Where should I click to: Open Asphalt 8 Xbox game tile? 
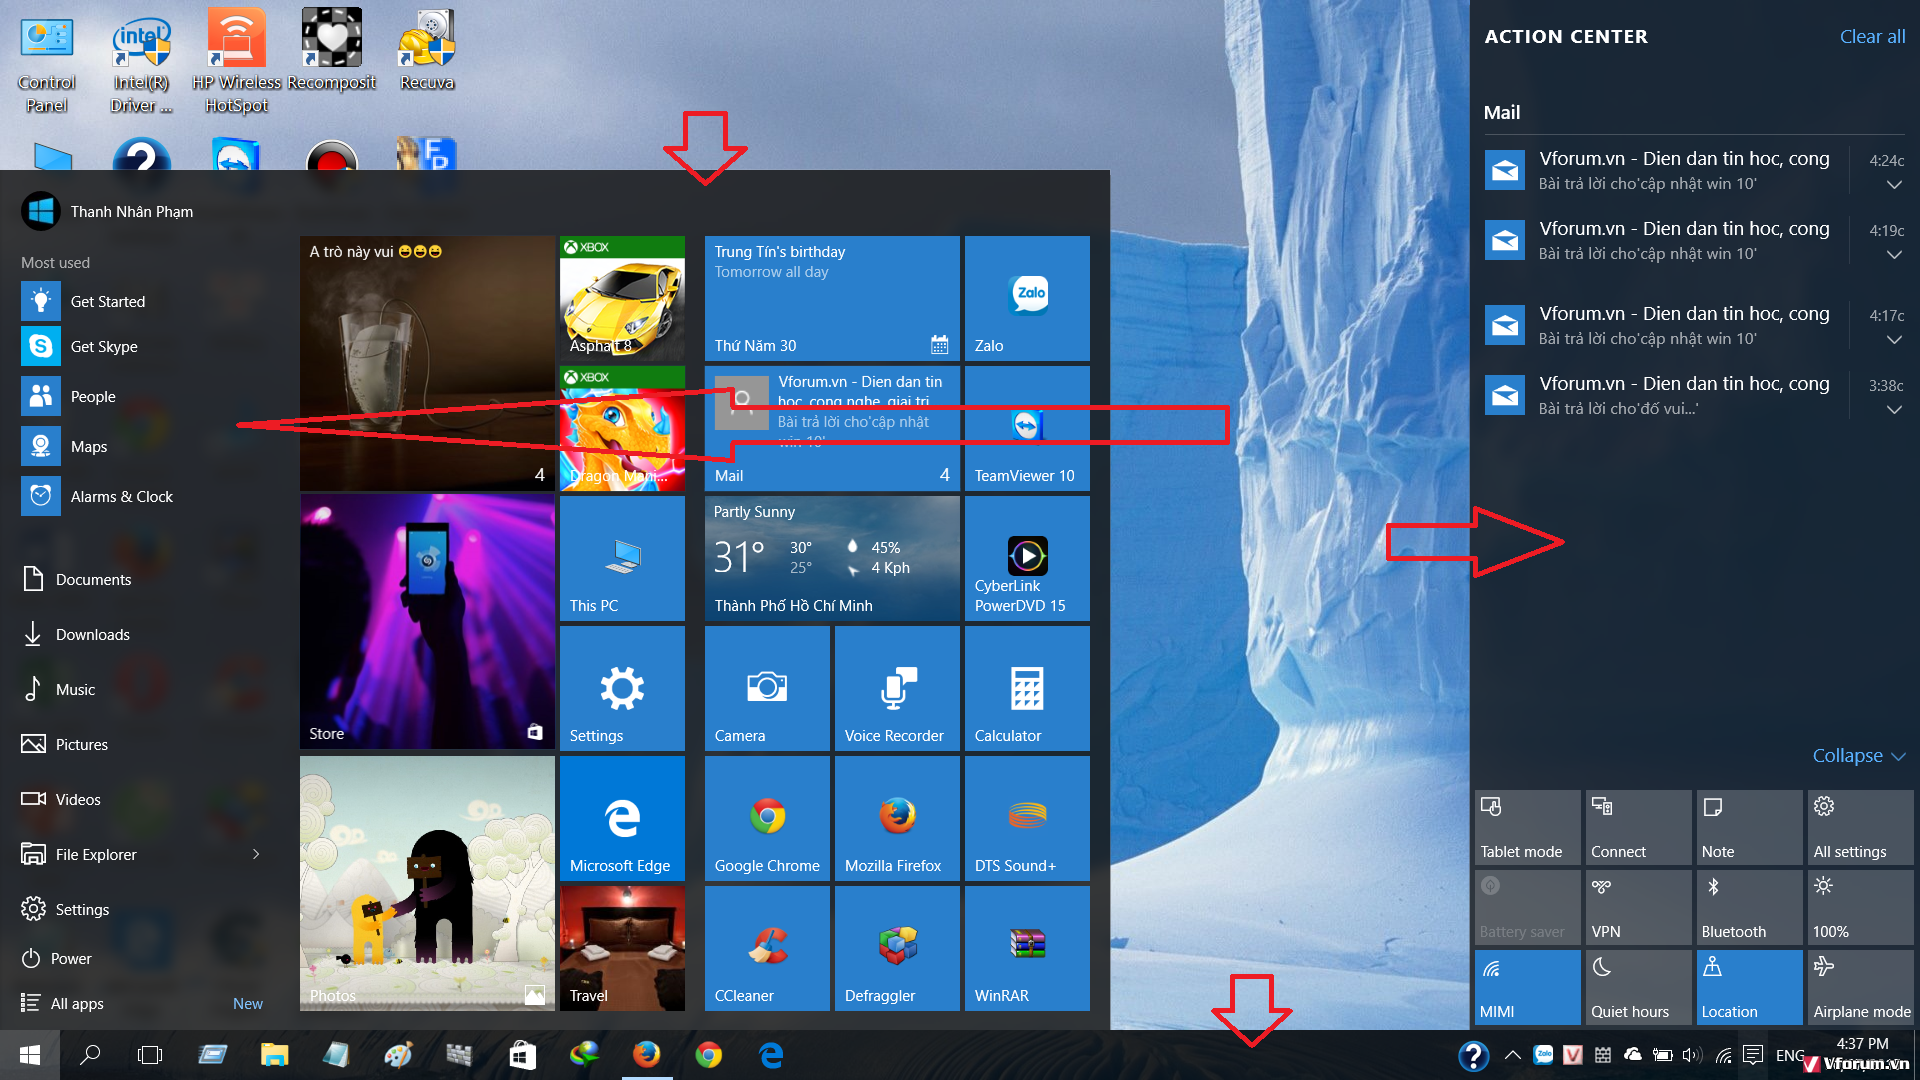coord(622,298)
